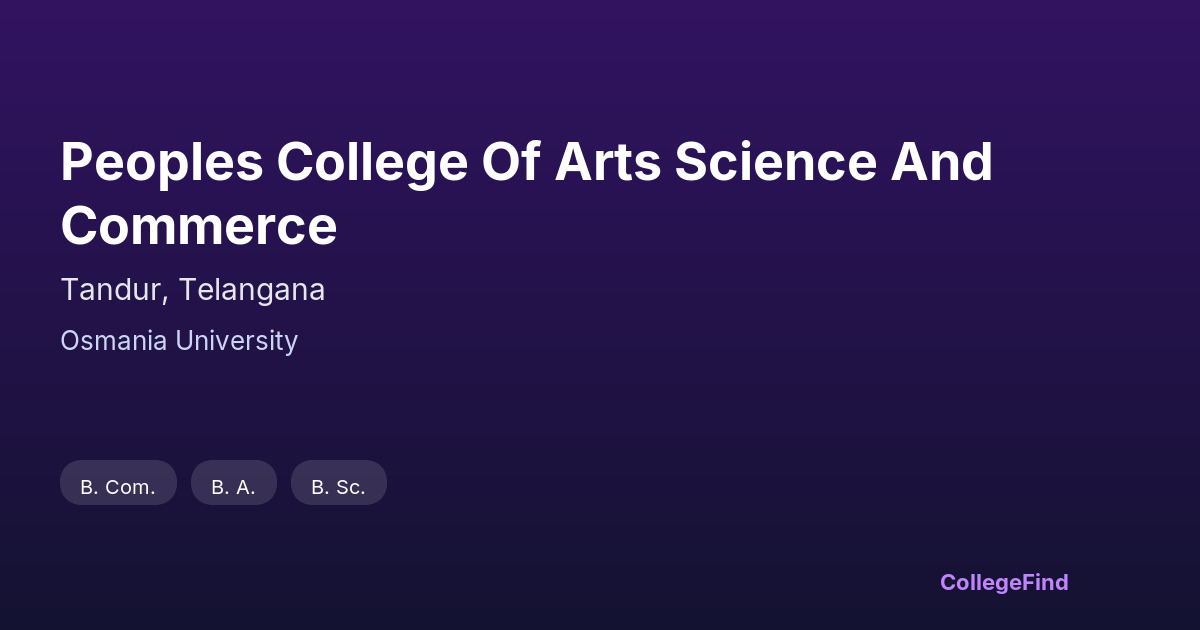Image resolution: width=1200 pixels, height=630 pixels.
Task: Click the word College in the heading
Action: point(372,162)
